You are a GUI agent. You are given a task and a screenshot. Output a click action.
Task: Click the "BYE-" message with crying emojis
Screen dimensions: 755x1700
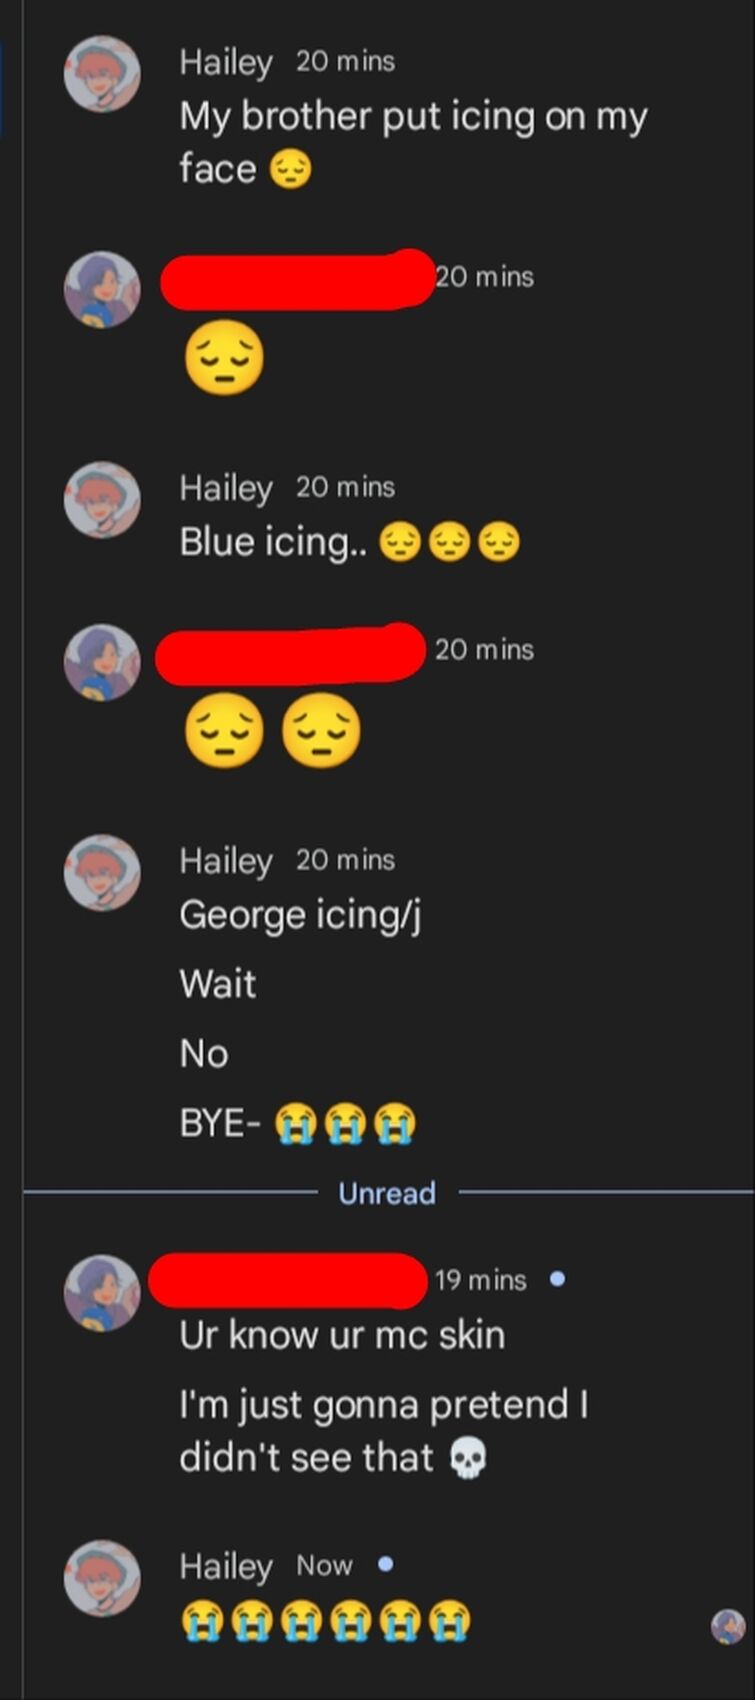click(x=298, y=1124)
